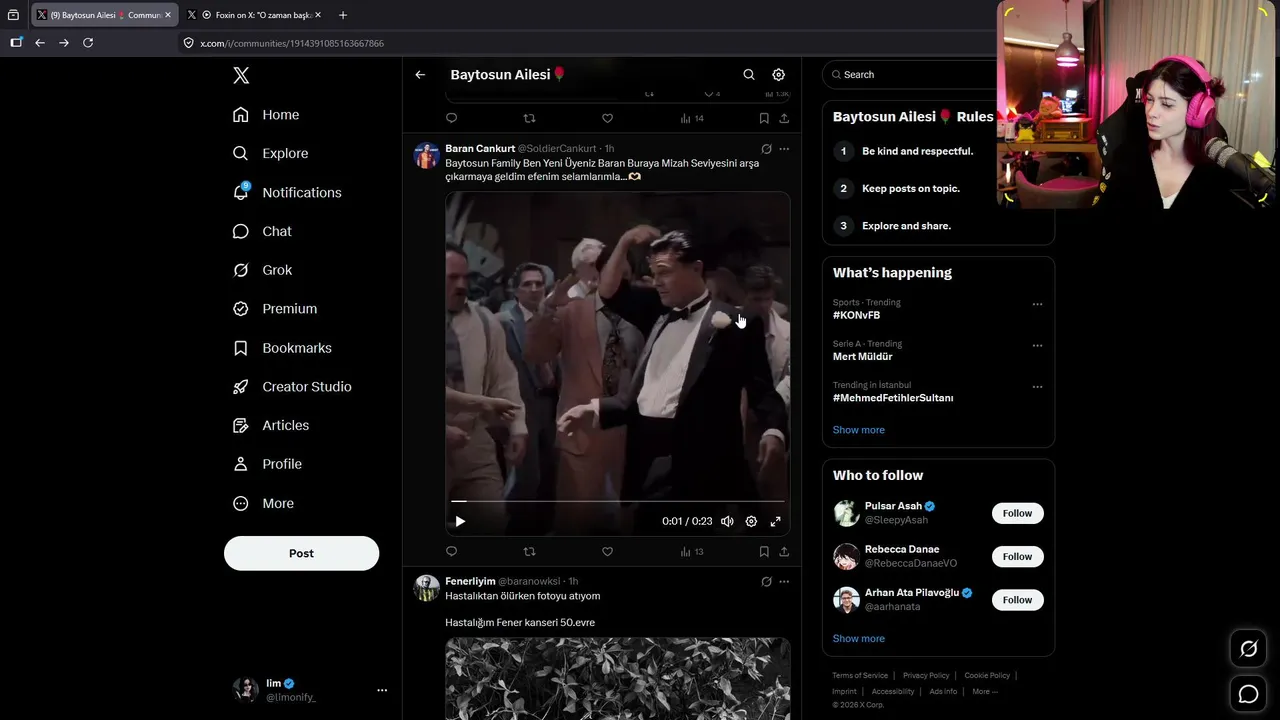Open Bookmarks in sidebar

tap(282, 348)
